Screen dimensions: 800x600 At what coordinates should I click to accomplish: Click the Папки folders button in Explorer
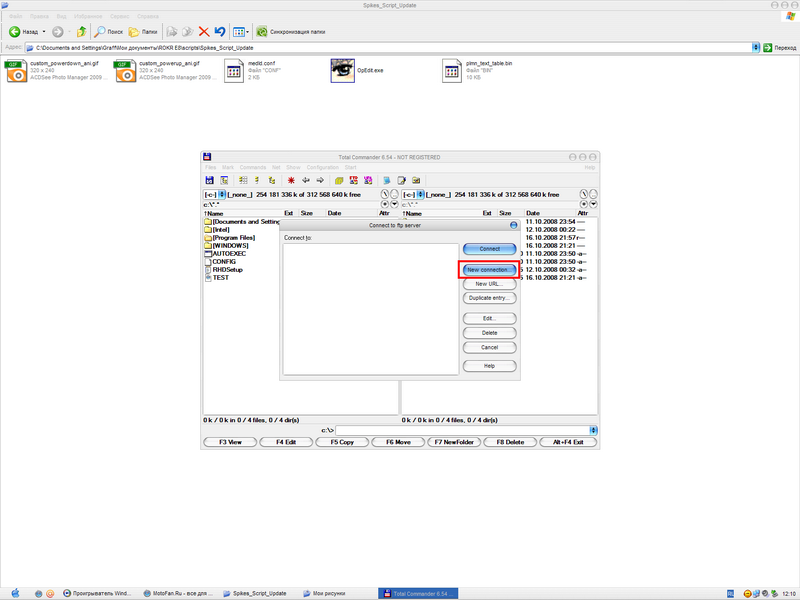click(143, 32)
